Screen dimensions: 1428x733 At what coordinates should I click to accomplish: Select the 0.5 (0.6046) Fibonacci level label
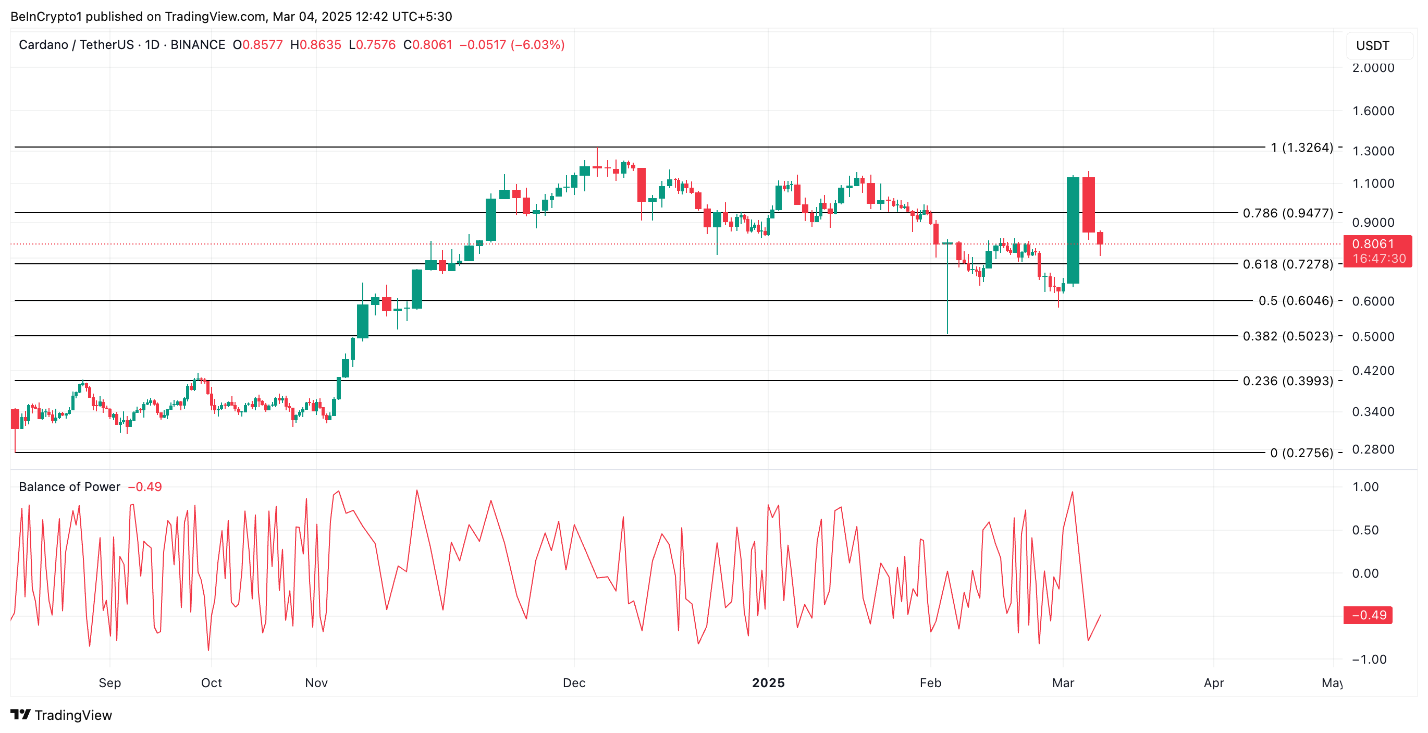tap(1296, 301)
